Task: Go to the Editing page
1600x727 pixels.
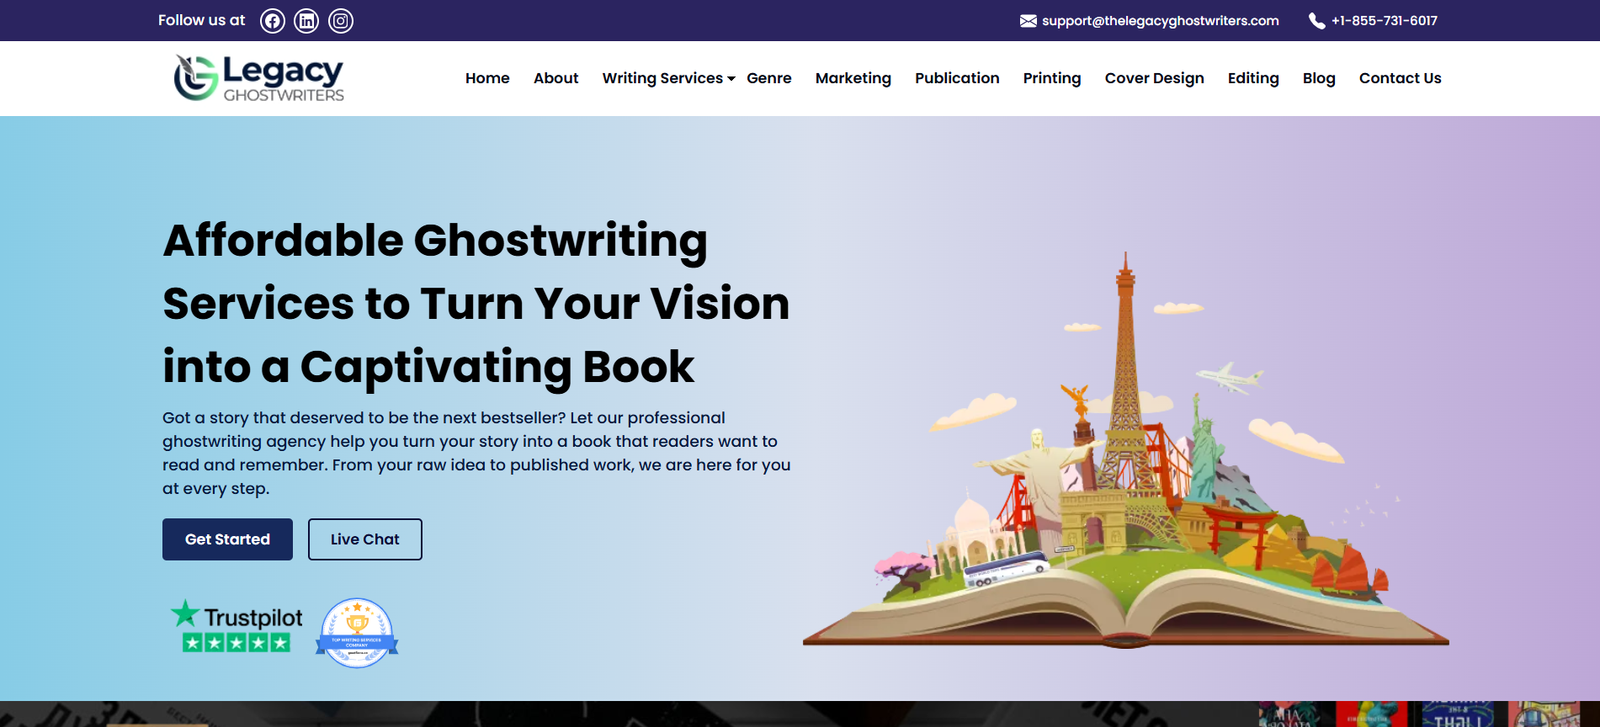Action: point(1253,78)
